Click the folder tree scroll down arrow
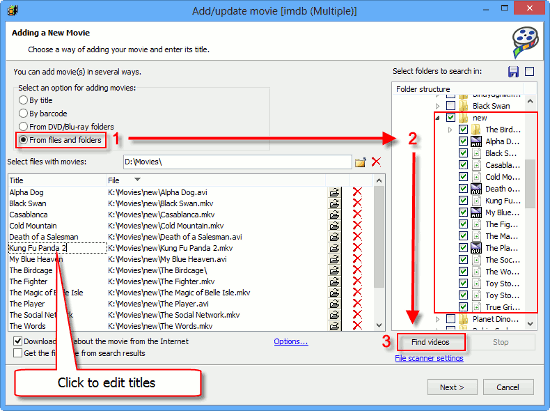The image size is (550, 411). [530, 323]
